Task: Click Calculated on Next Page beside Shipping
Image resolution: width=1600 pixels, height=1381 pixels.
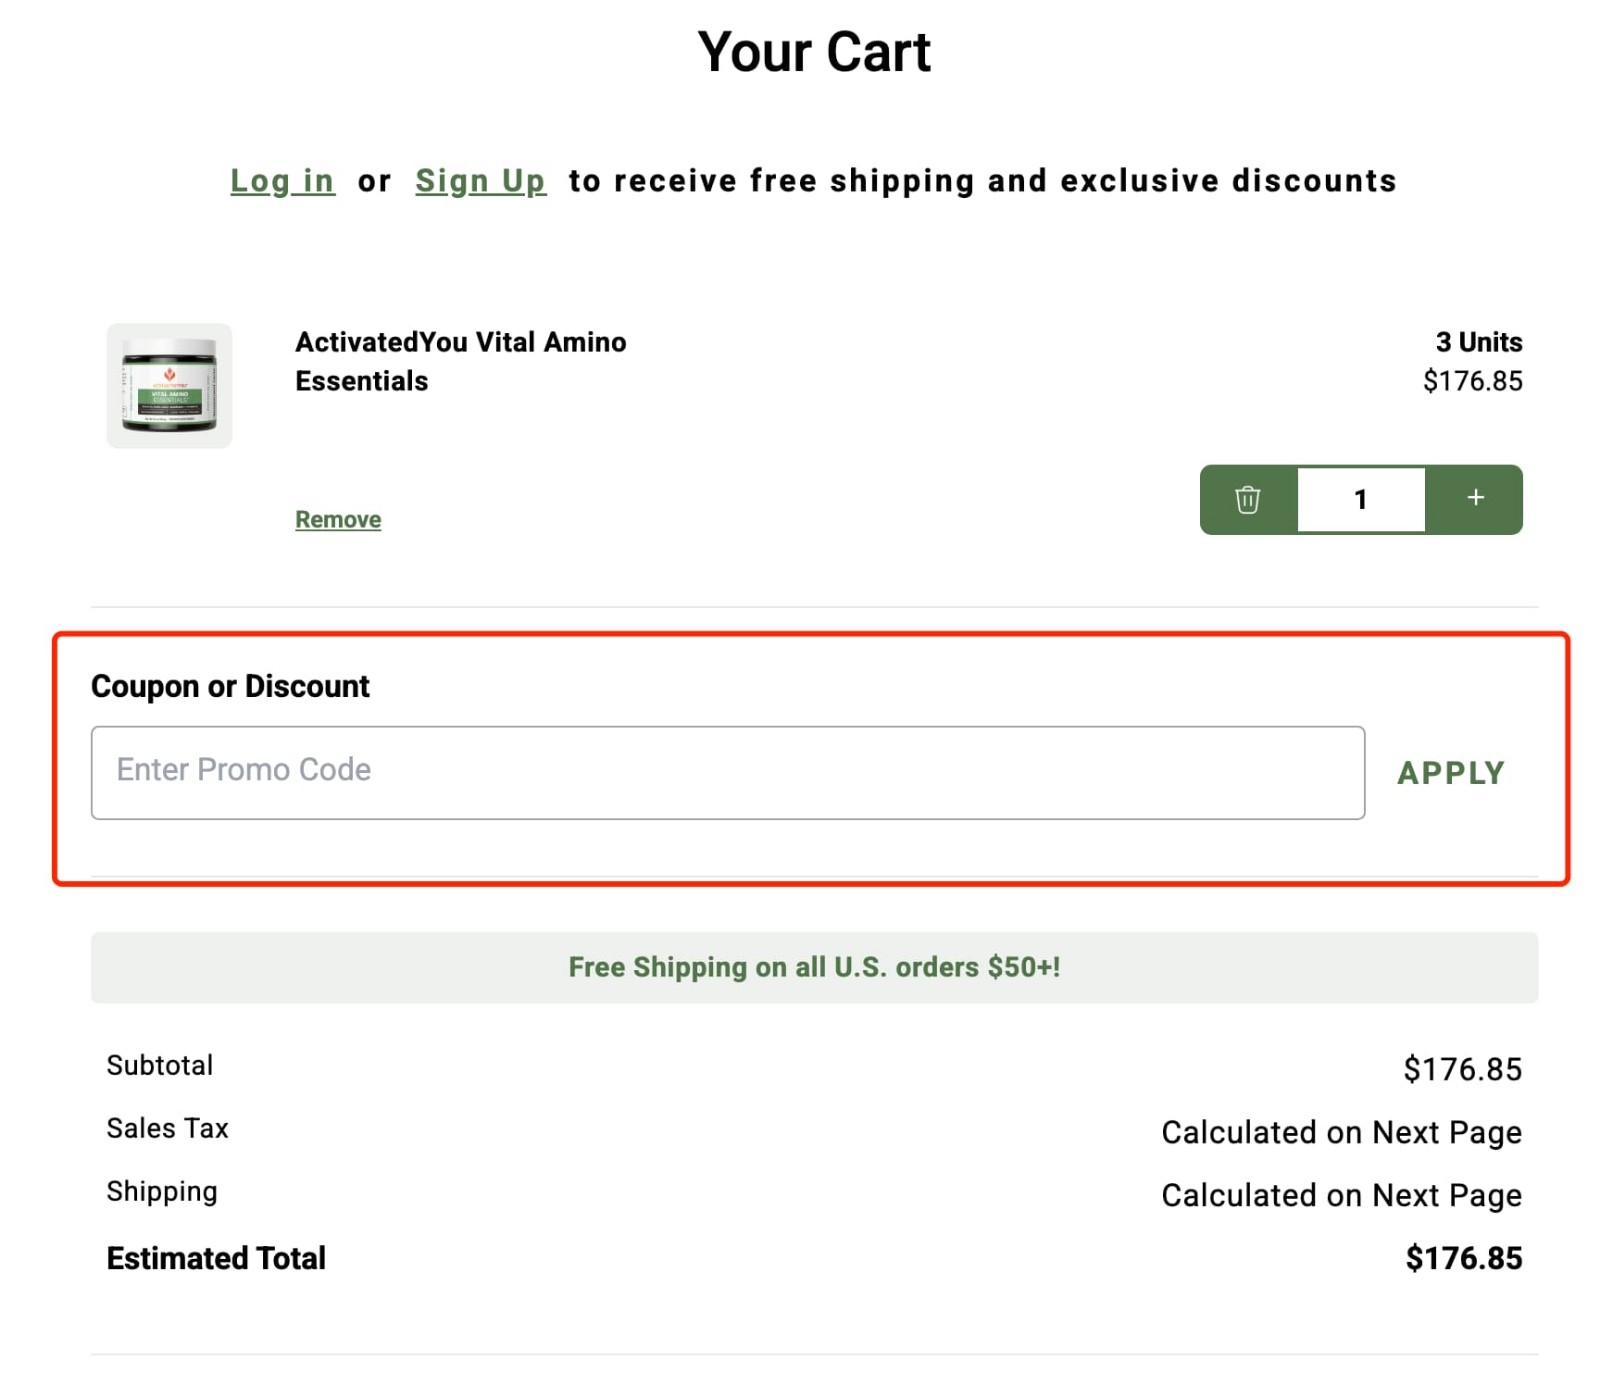Action: point(1341,1195)
